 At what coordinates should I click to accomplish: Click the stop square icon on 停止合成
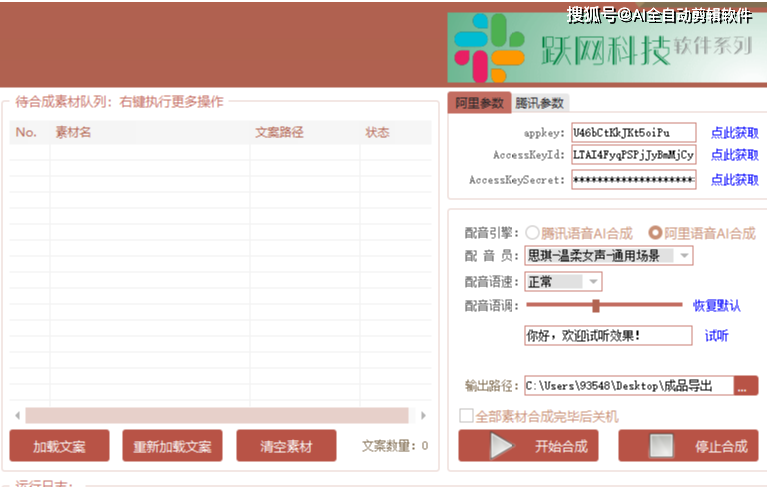tap(661, 445)
